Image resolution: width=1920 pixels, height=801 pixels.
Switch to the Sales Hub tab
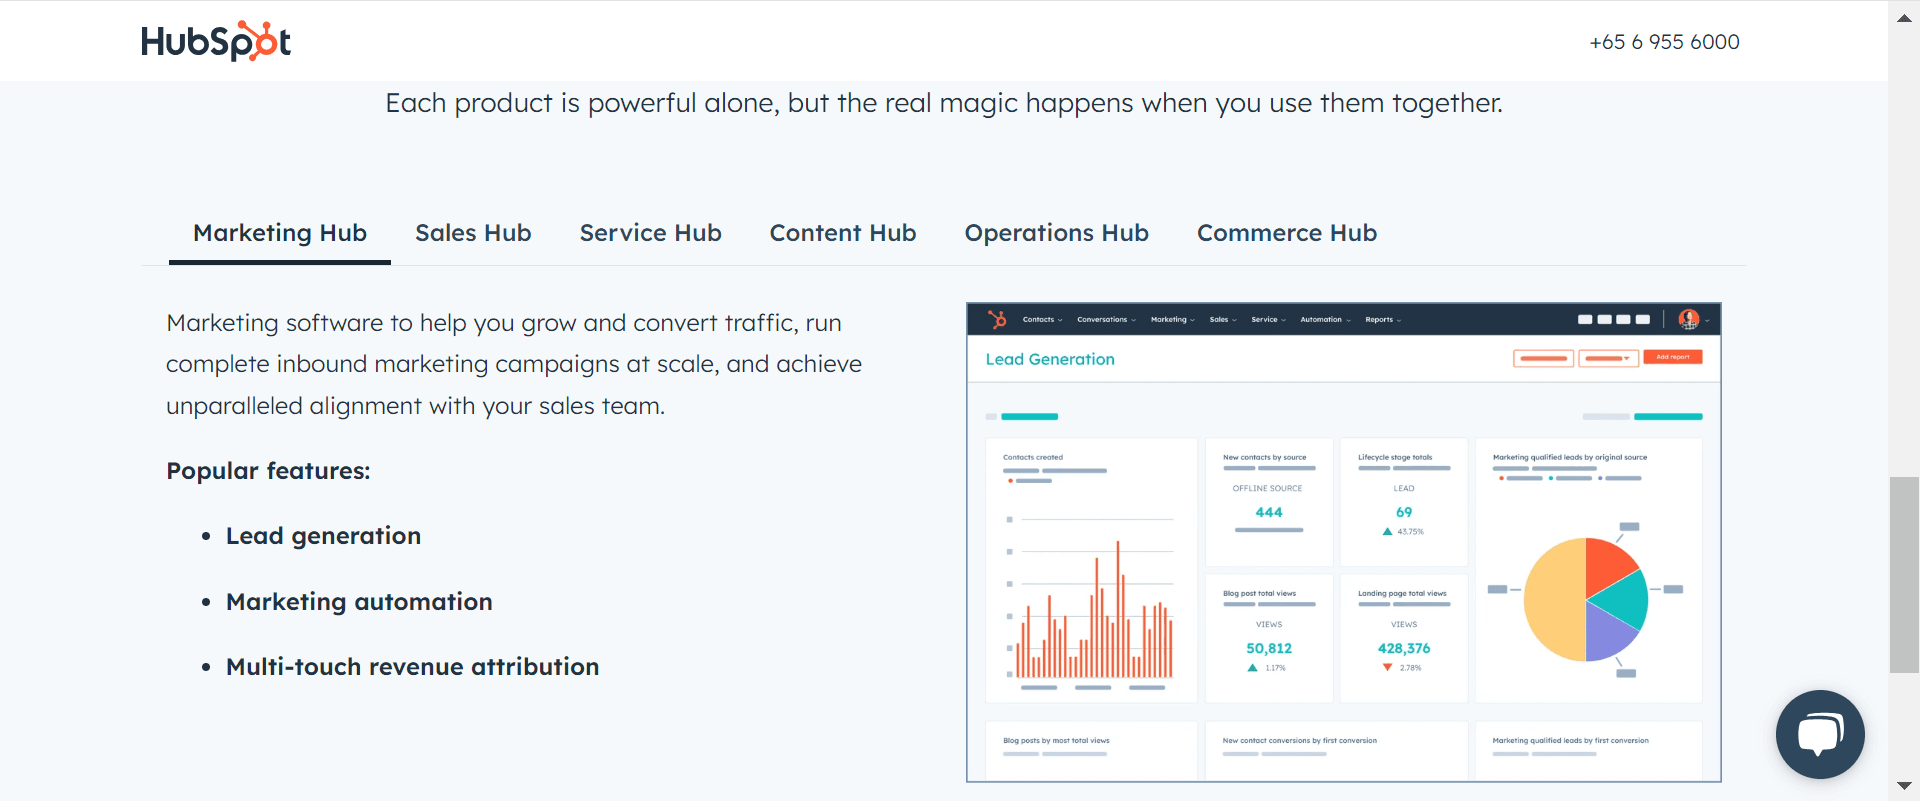[473, 233]
